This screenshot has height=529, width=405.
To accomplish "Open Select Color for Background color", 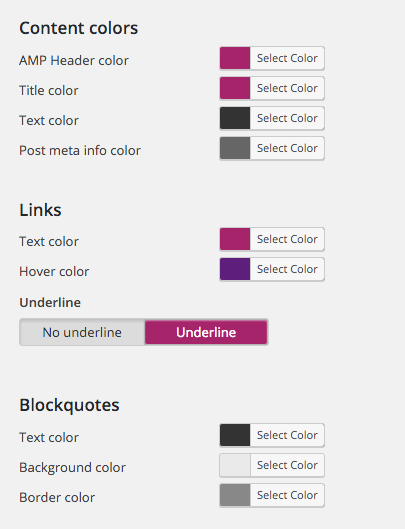I will [287, 465].
